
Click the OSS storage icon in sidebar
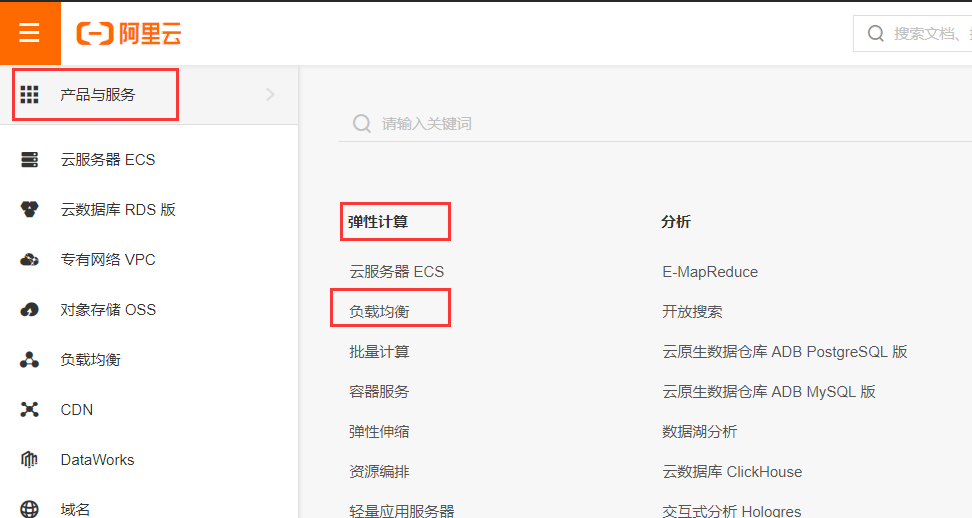pyautogui.click(x=29, y=310)
